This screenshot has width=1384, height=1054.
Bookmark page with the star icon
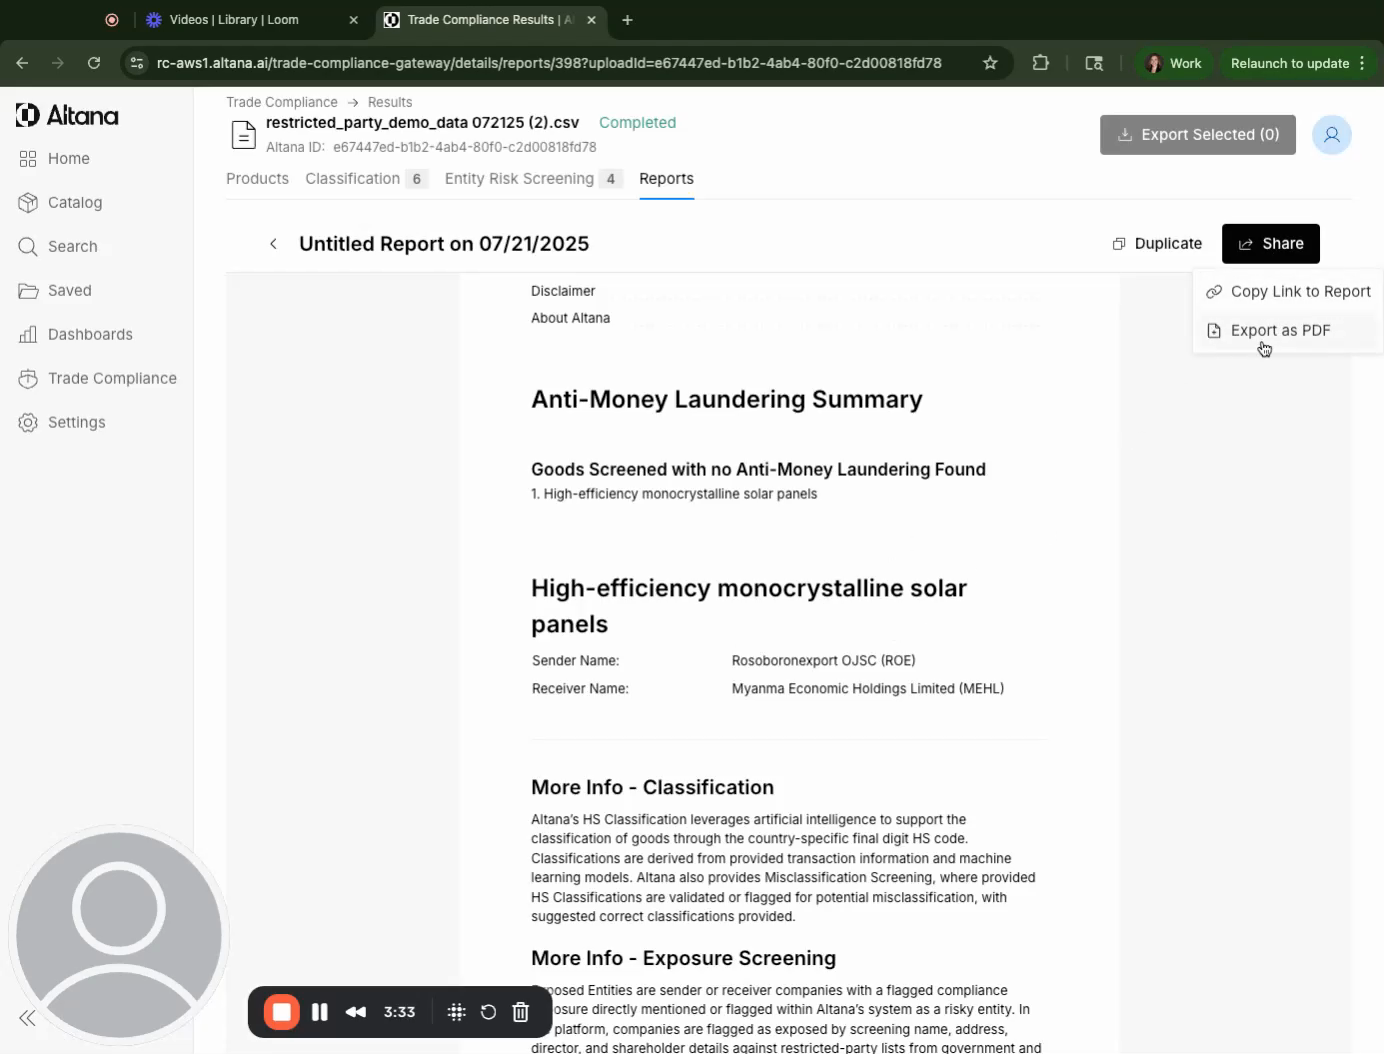coord(990,63)
